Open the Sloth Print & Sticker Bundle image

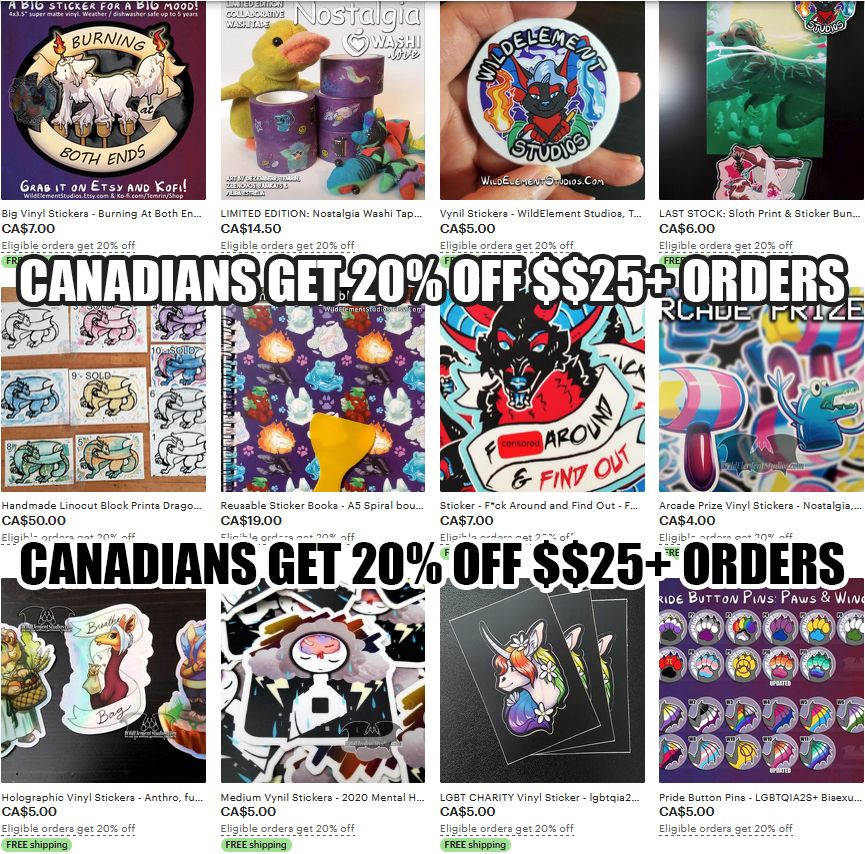pyautogui.click(x=761, y=100)
